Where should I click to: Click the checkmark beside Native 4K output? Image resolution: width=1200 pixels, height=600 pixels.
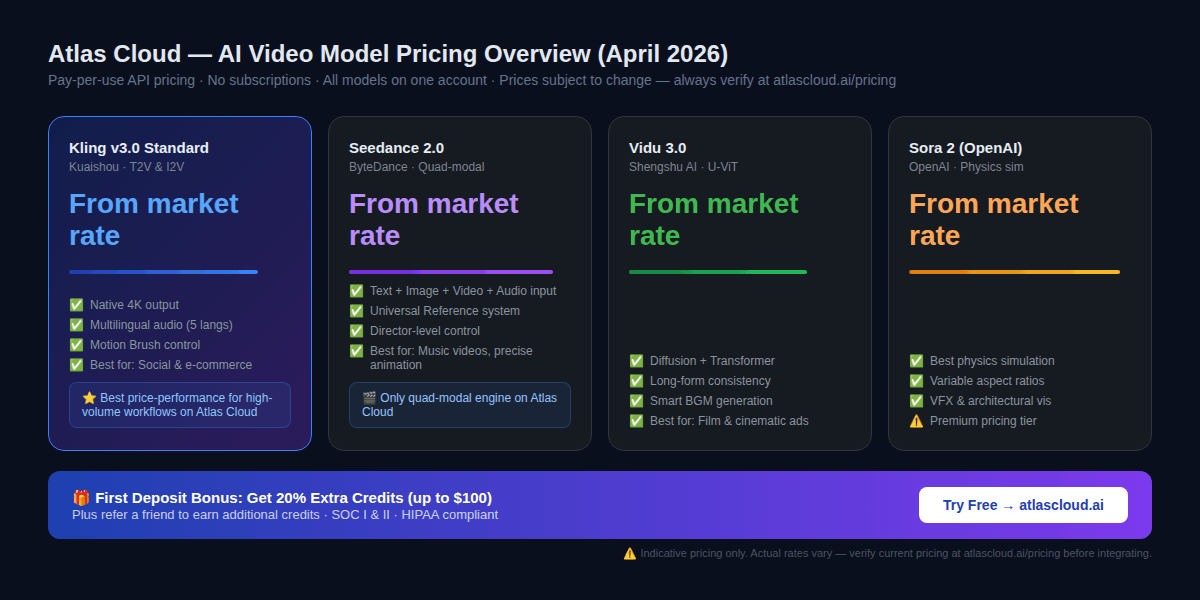coord(76,304)
